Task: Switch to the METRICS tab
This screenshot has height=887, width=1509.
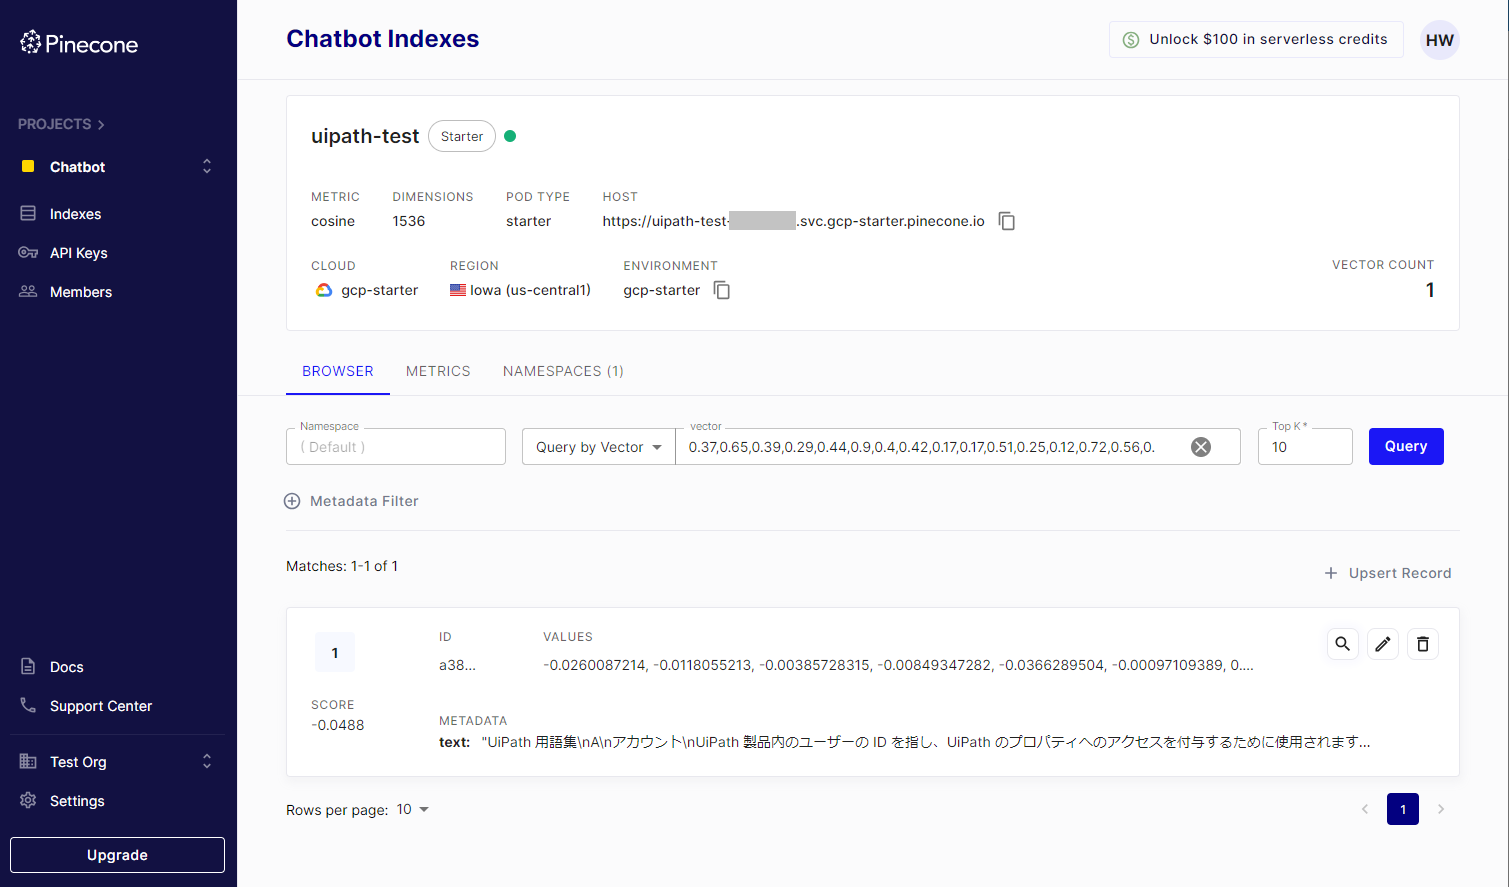Action: 438,371
